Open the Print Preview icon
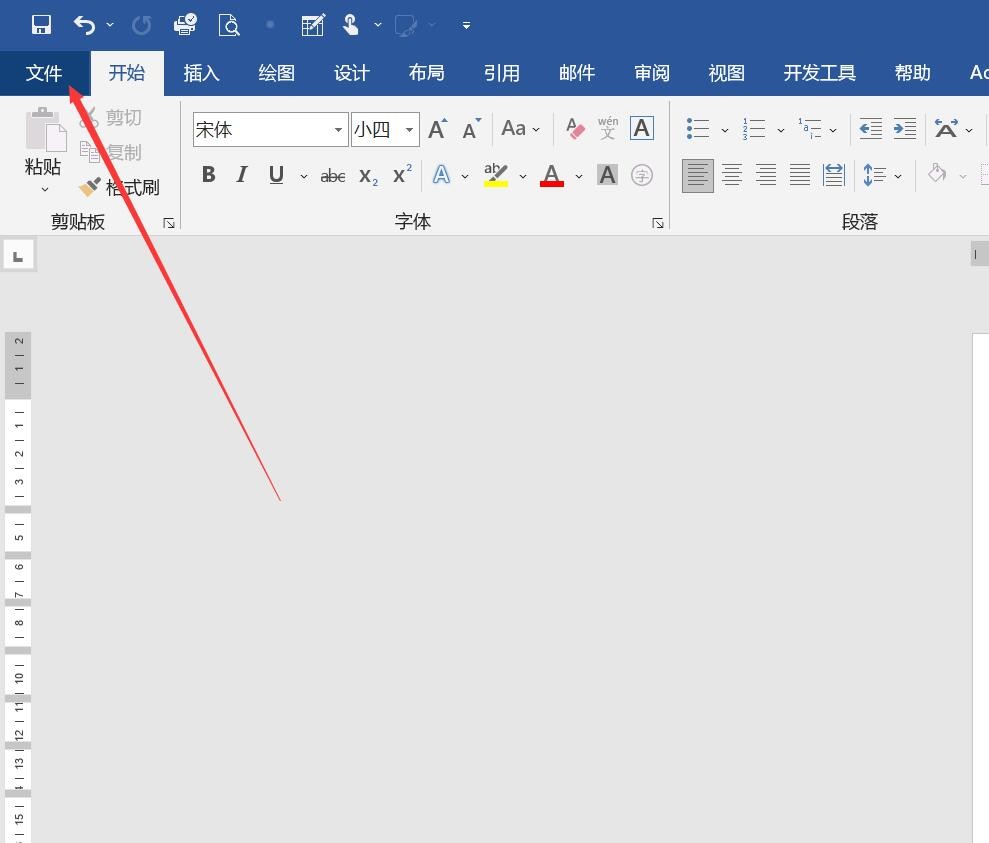Viewport: 989px width, 843px height. coord(229,25)
